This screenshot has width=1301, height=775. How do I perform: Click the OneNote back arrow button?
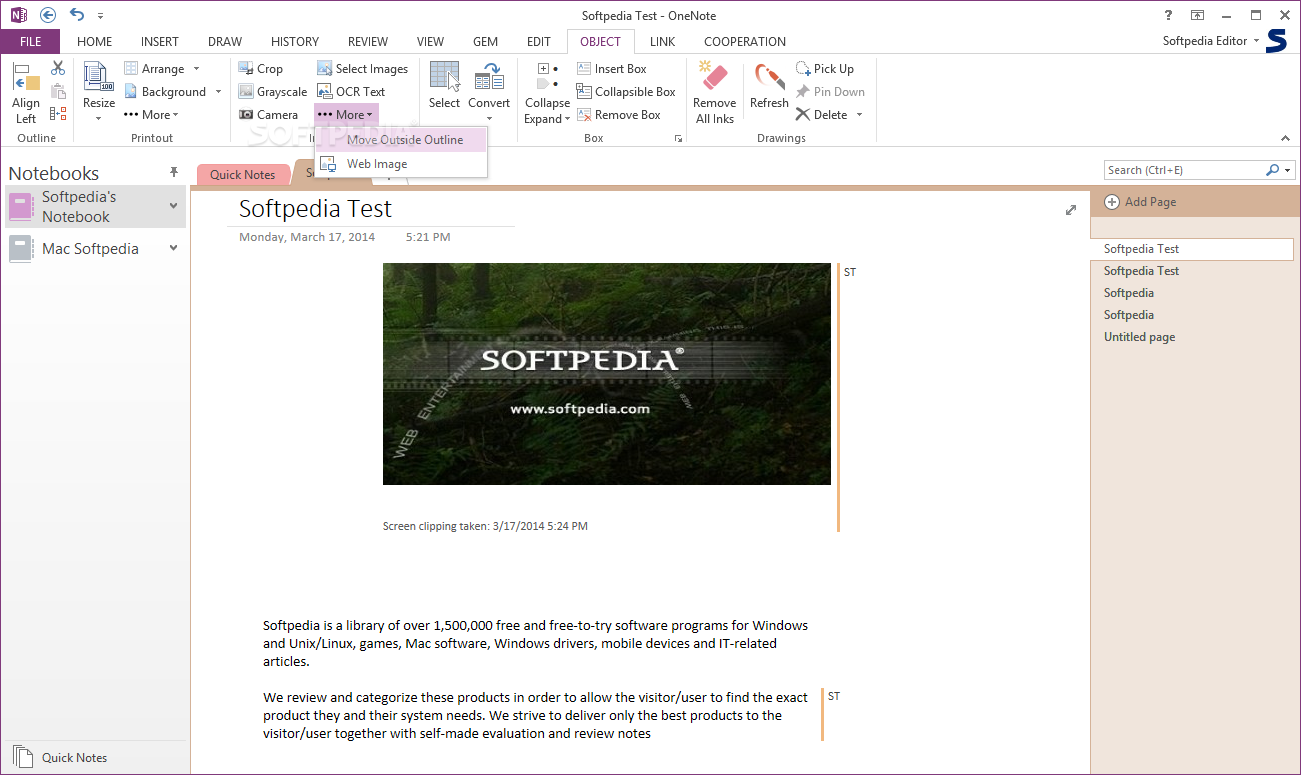coord(47,15)
